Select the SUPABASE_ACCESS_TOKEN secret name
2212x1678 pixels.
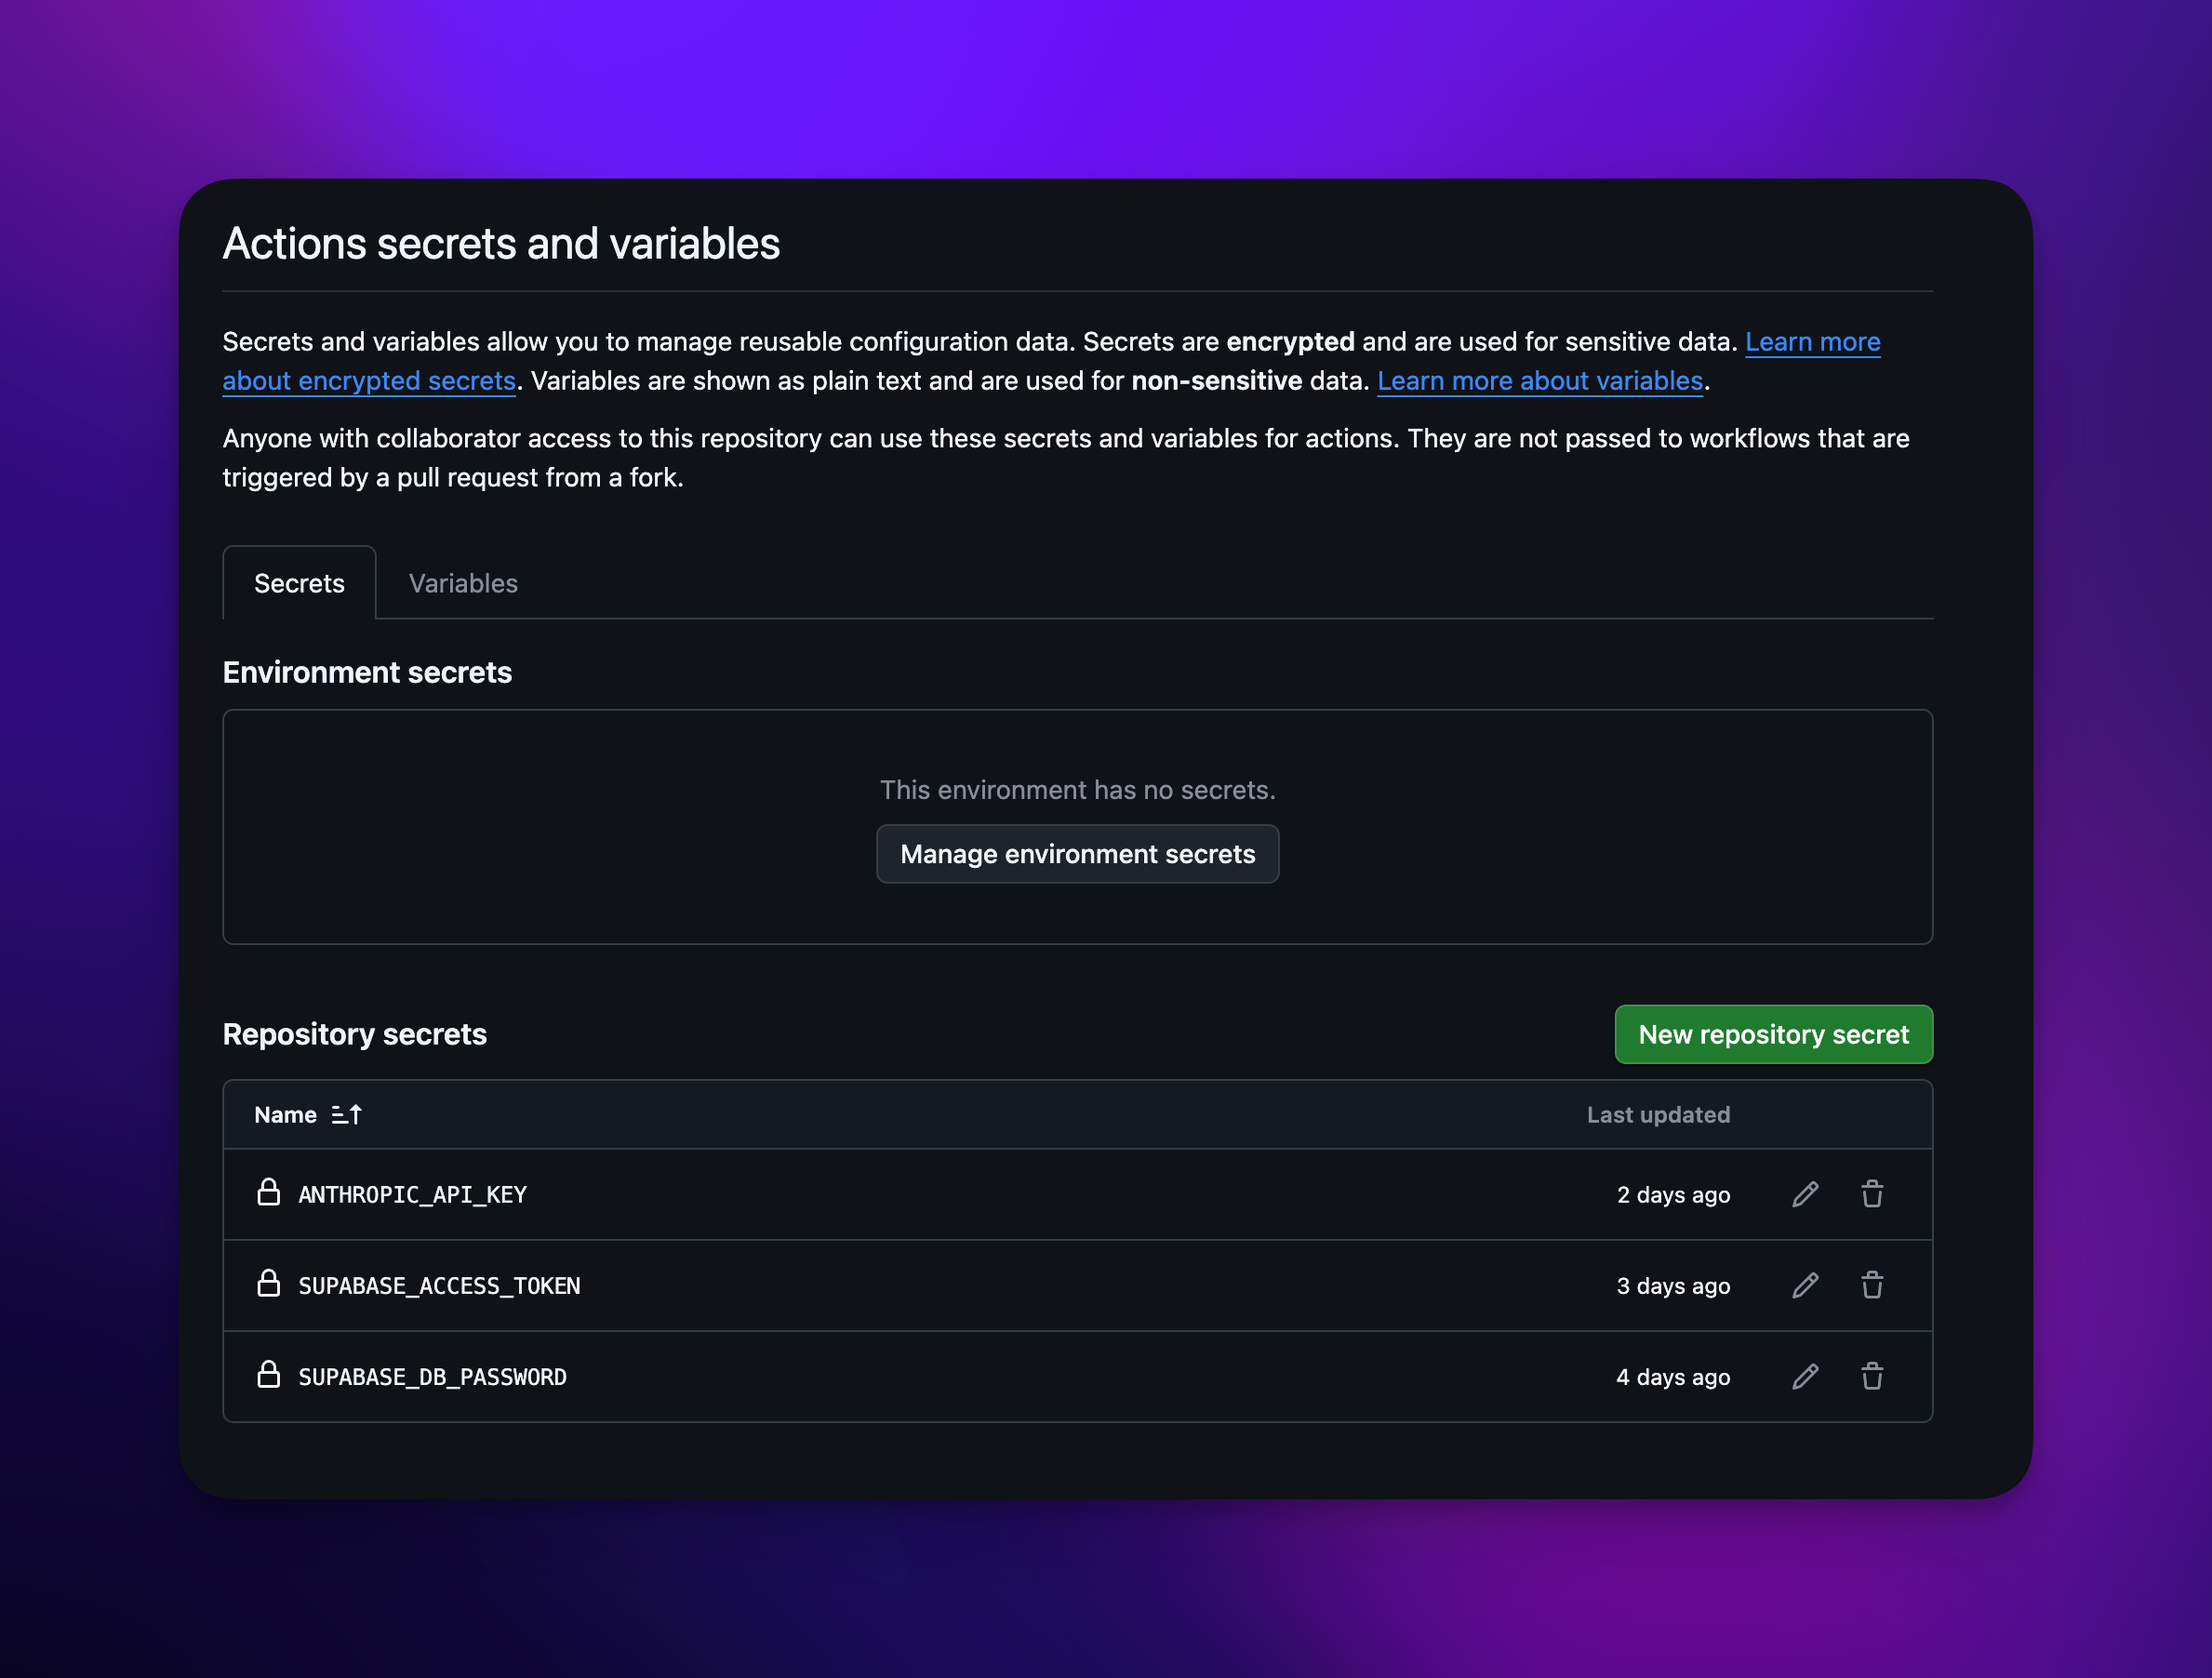(x=439, y=1286)
